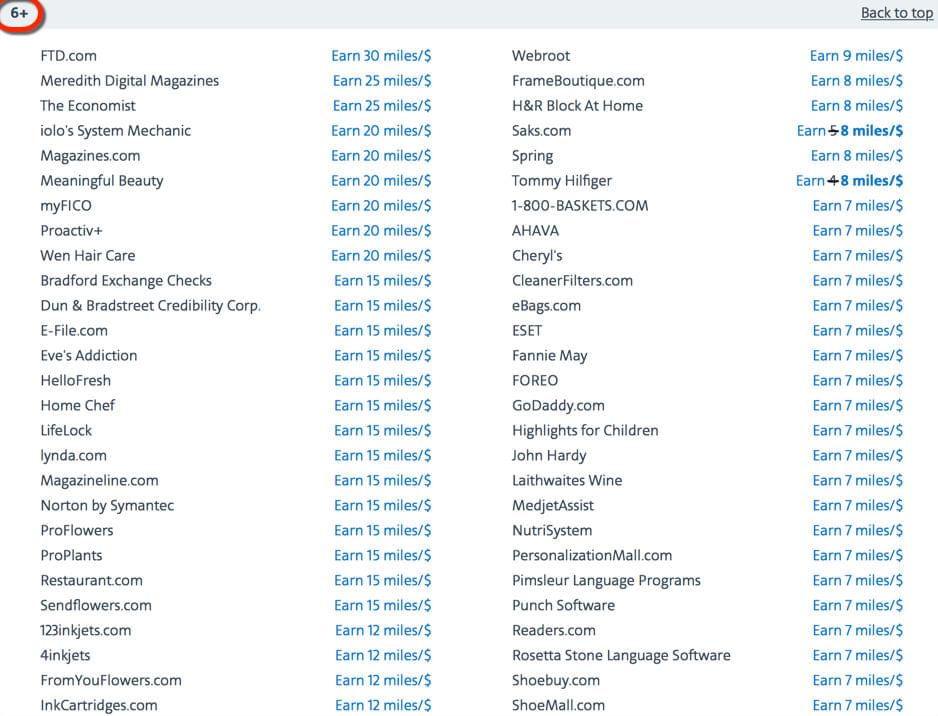Open the FTD.com store listing
Viewport: 938px width, 716px height.
(68, 56)
